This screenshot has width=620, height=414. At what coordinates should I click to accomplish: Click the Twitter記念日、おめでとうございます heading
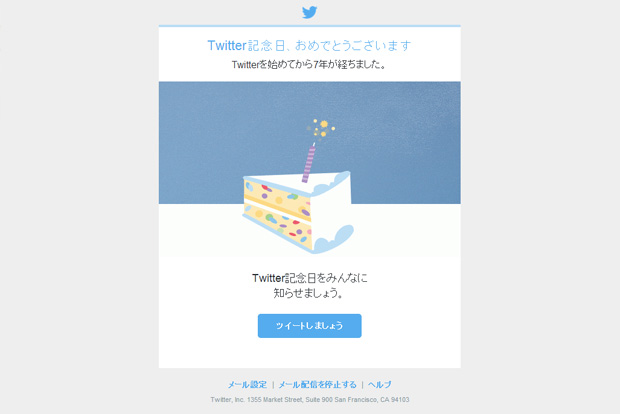(x=309, y=45)
